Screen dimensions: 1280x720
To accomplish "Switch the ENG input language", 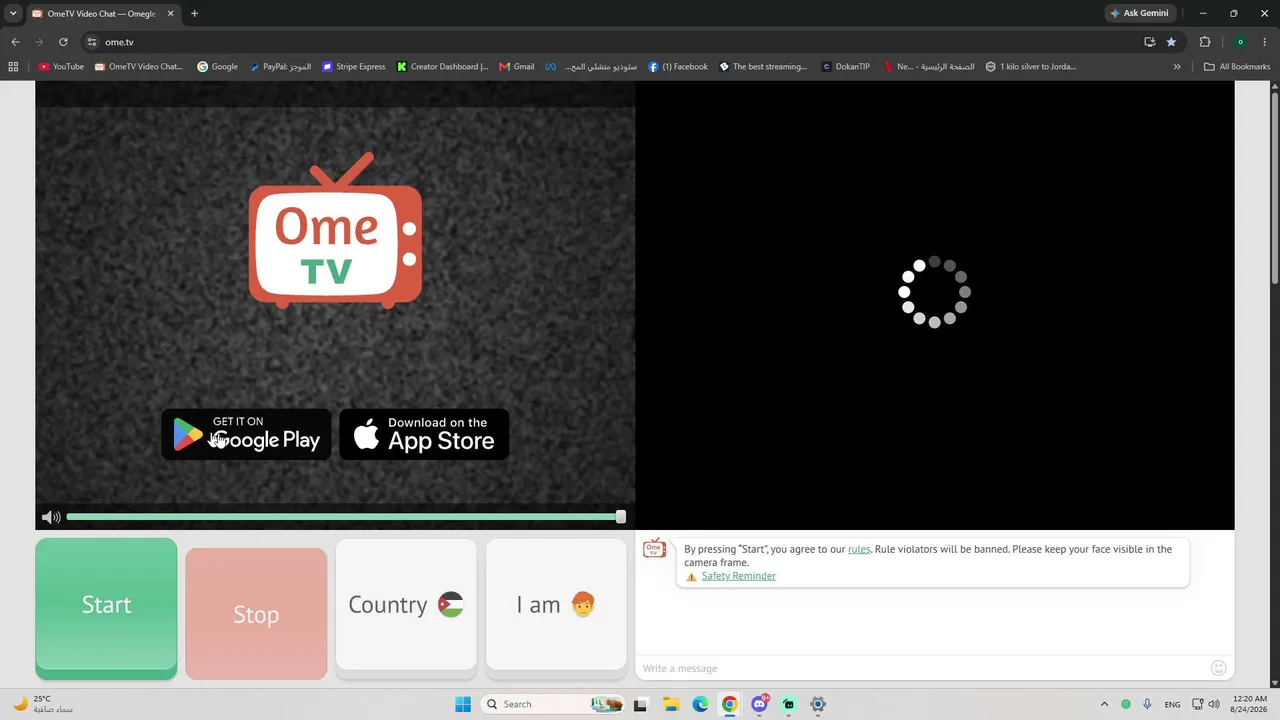I will [x=1173, y=704].
